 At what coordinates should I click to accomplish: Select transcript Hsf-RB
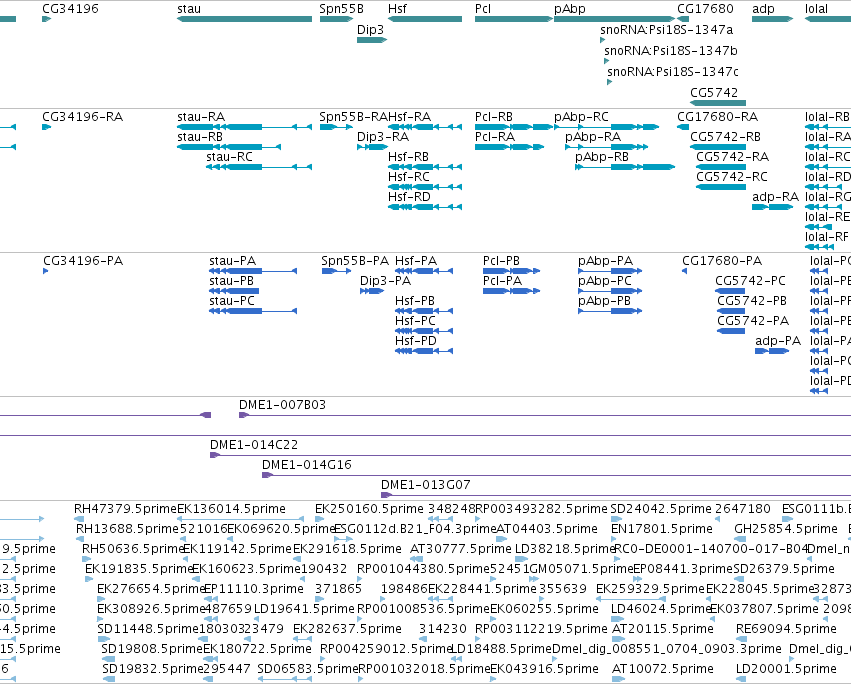tap(408, 157)
